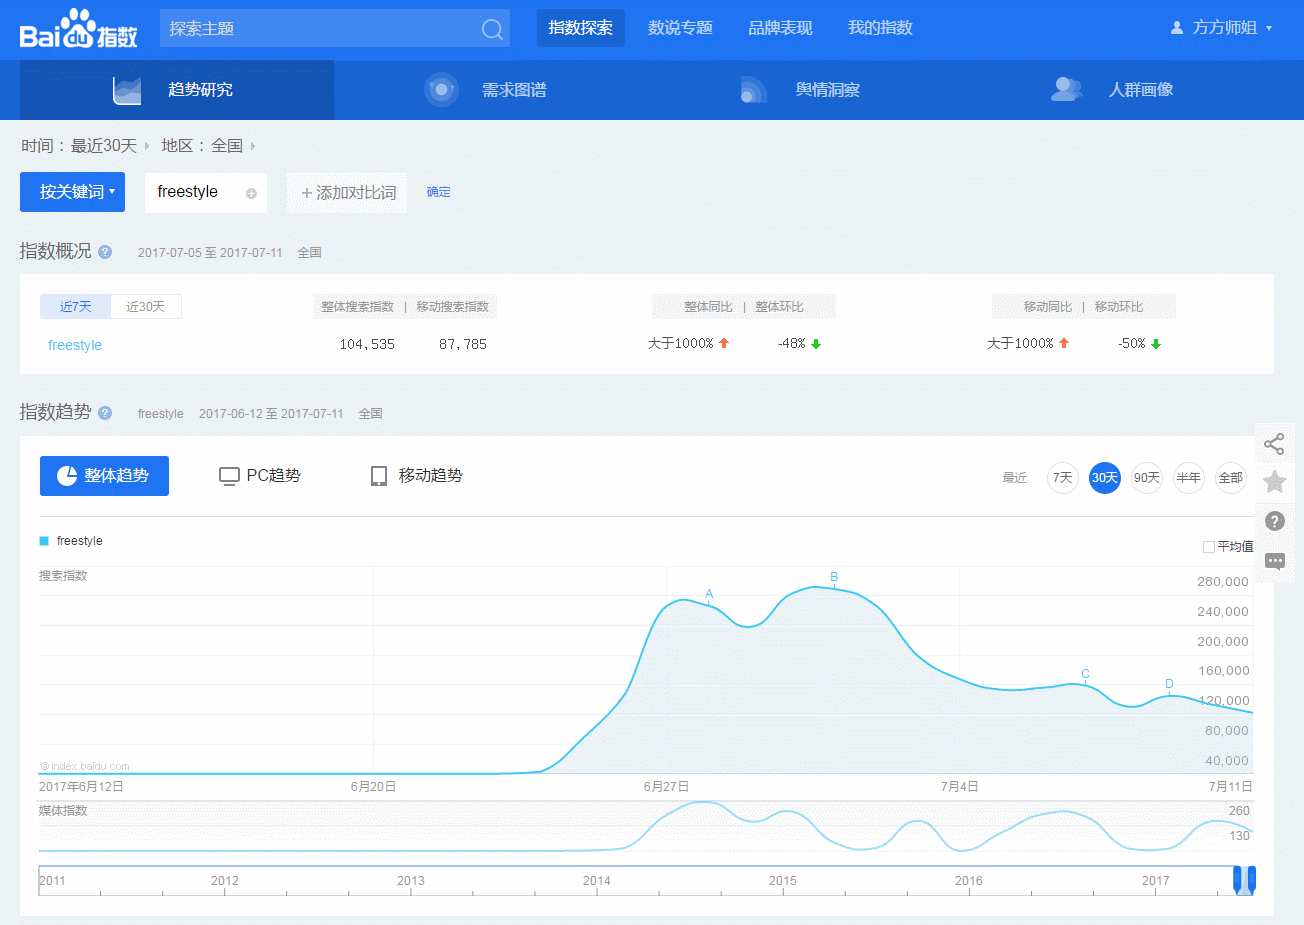Click the search magnifier icon
This screenshot has height=925, width=1304.
coord(492,29)
